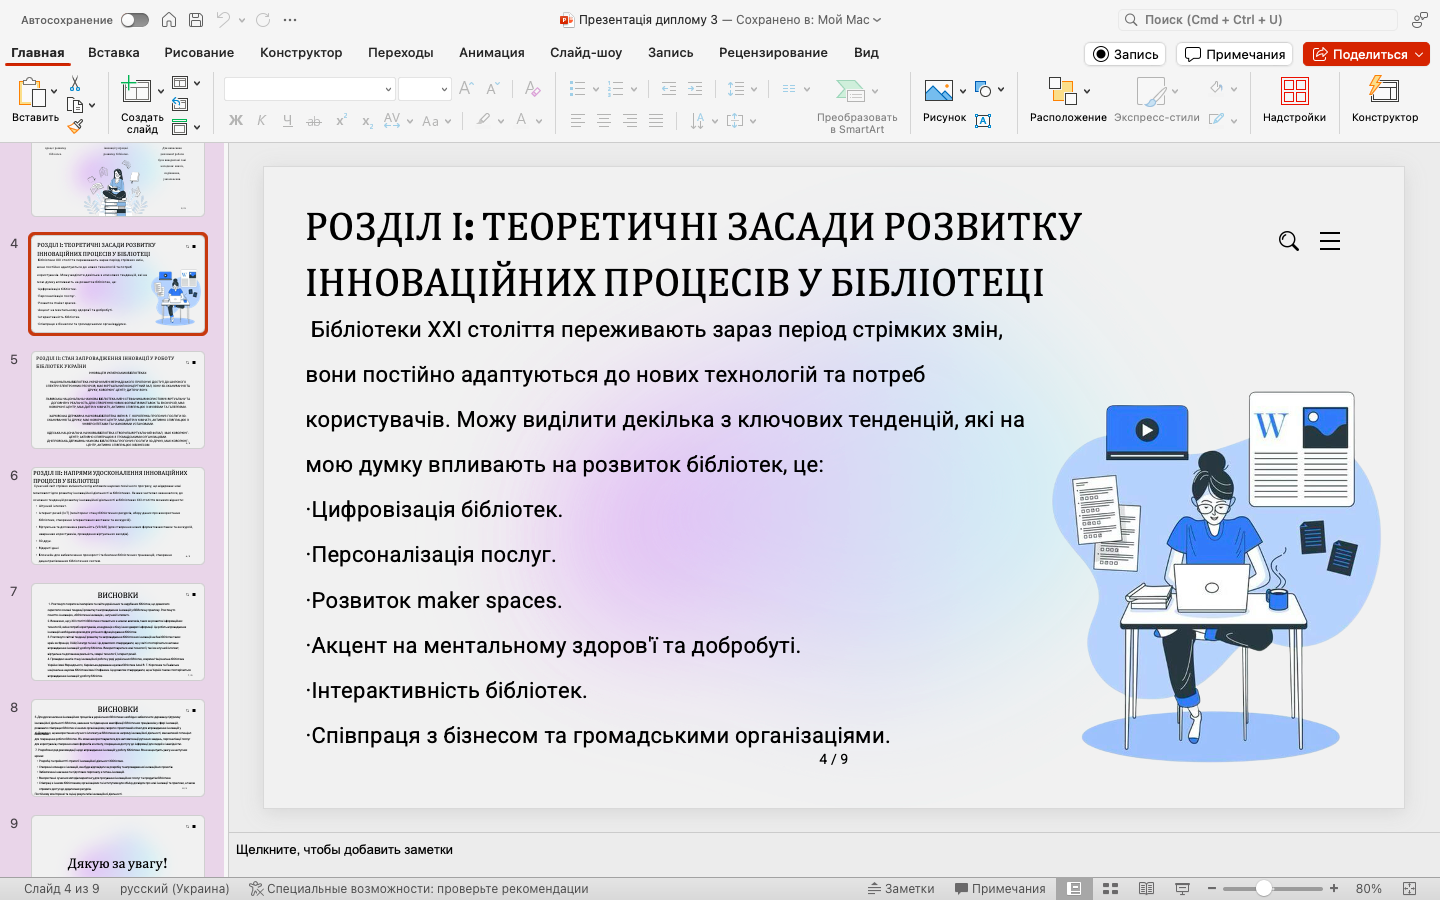Open the Designer (Конструктор) ribbon button

click(1384, 99)
